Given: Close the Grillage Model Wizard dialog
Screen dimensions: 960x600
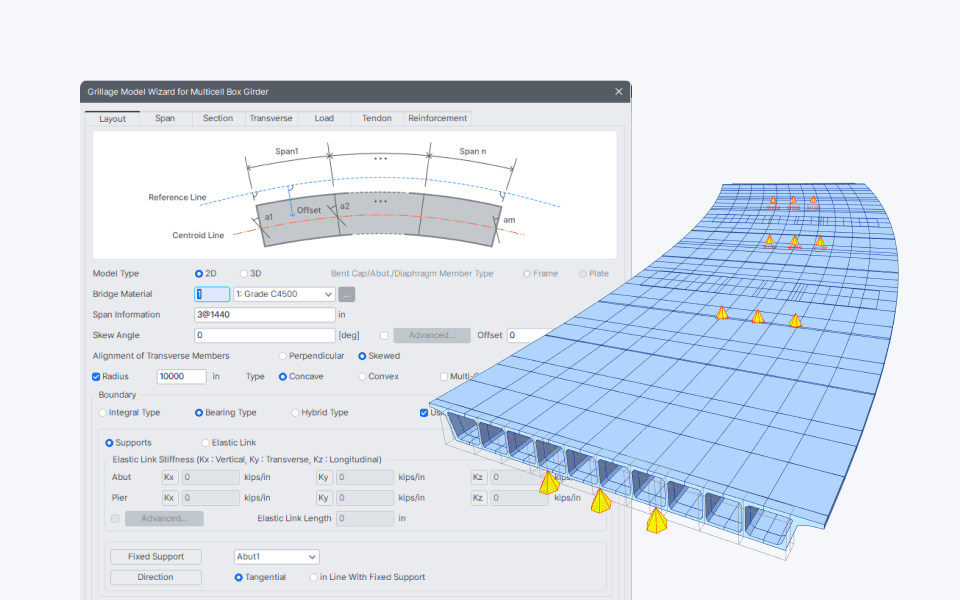Looking at the screenshot, I should pyautogui.click(x=618, y=91).
